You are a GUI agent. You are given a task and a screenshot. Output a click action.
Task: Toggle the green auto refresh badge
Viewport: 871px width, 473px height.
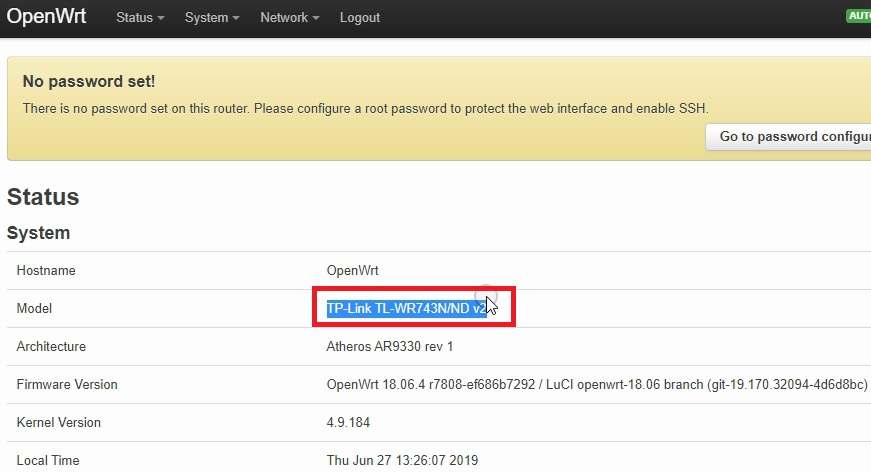click(859, 16)
